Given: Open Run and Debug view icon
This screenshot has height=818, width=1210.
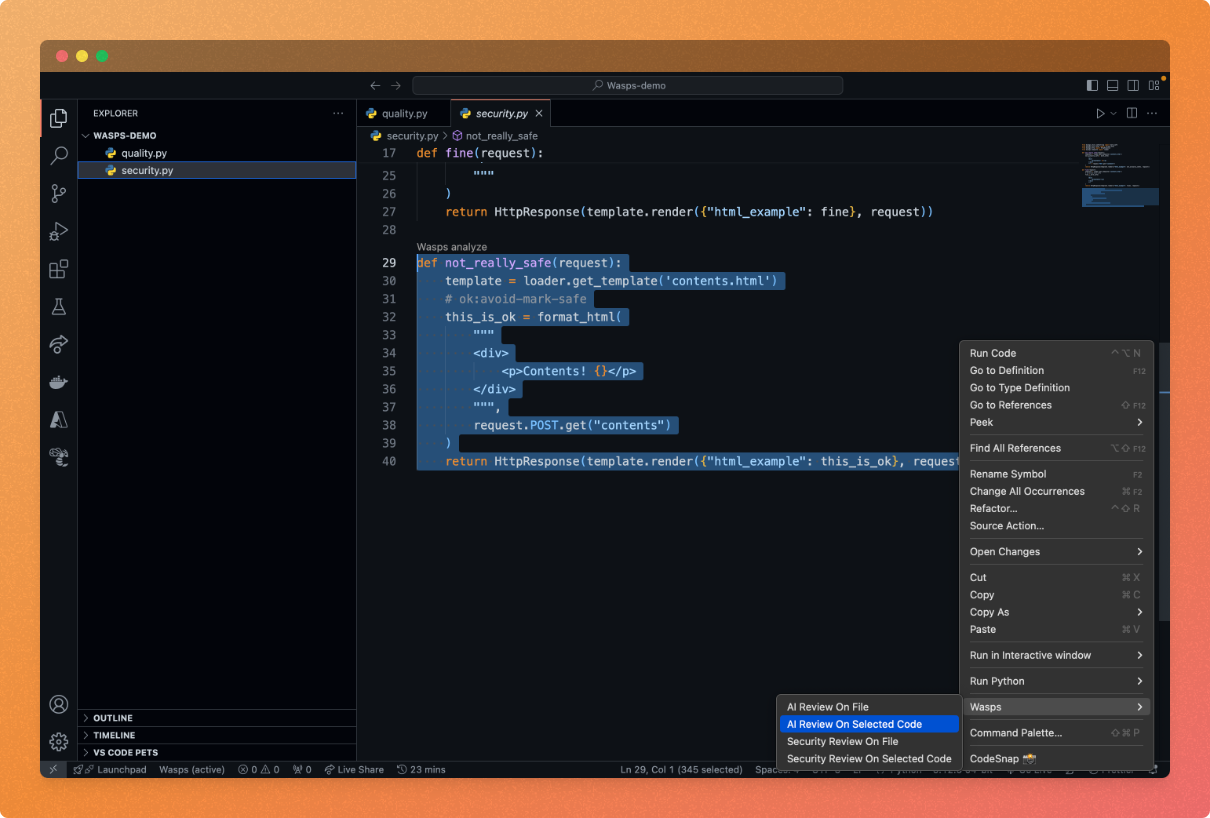Looking at the screenshot, I should (x=59, y=231).
